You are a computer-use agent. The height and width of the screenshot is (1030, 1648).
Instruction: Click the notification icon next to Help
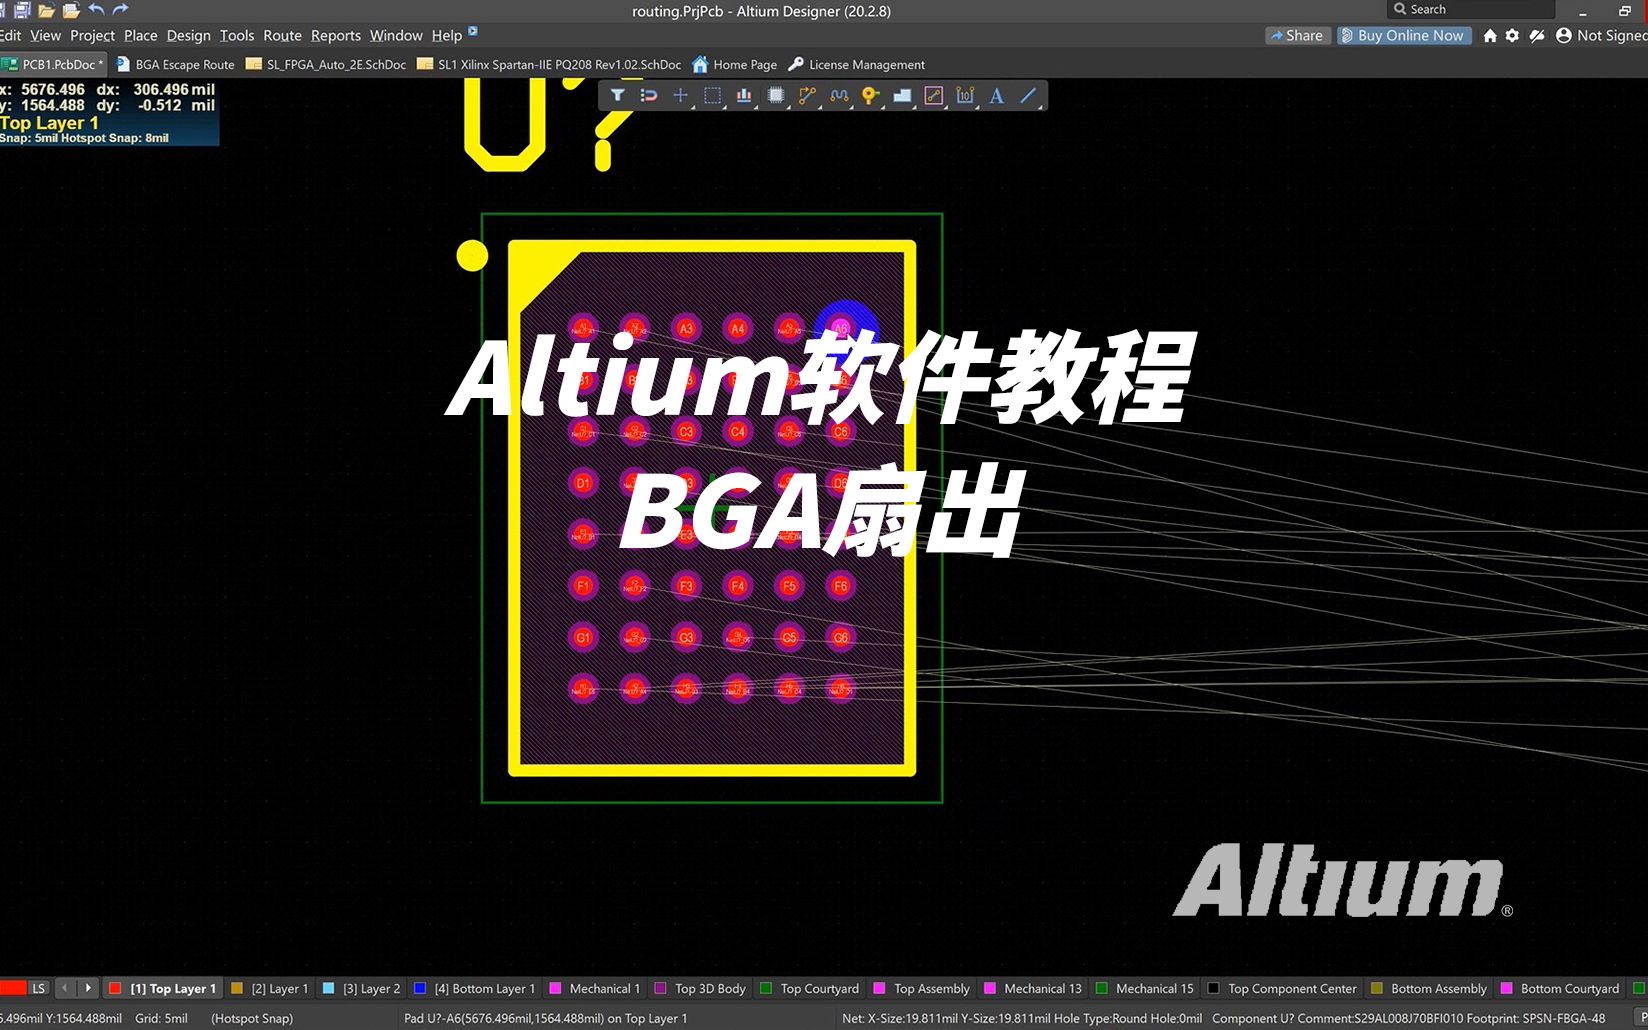pos(473,31)
